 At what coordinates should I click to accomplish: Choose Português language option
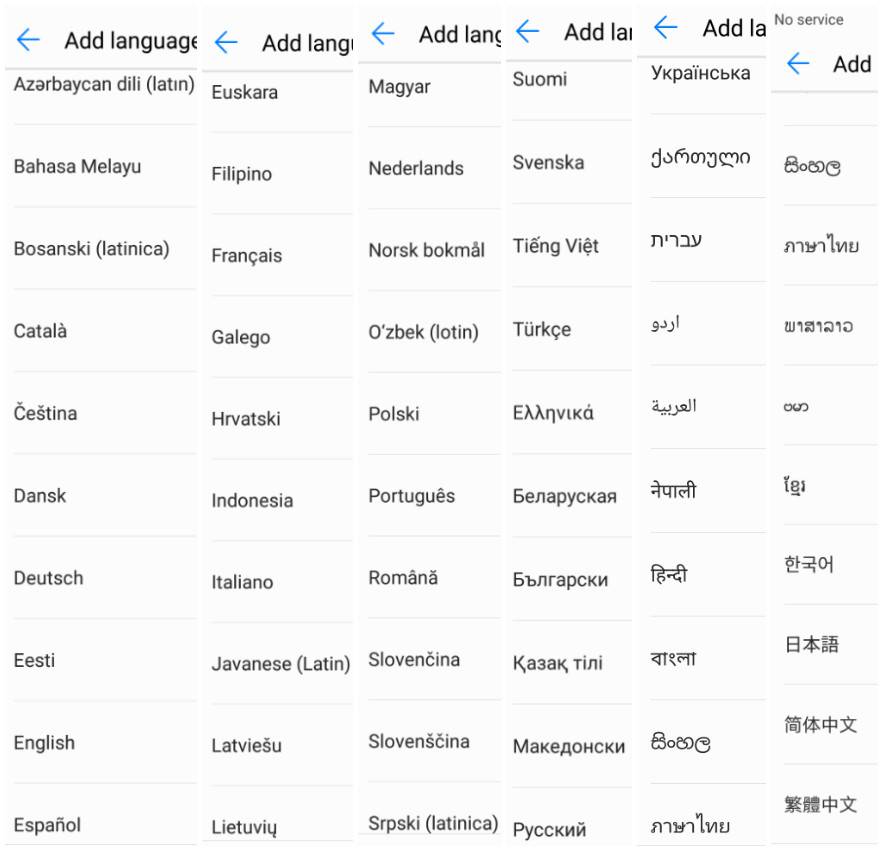pyautogui.click(x=411, y=496)
